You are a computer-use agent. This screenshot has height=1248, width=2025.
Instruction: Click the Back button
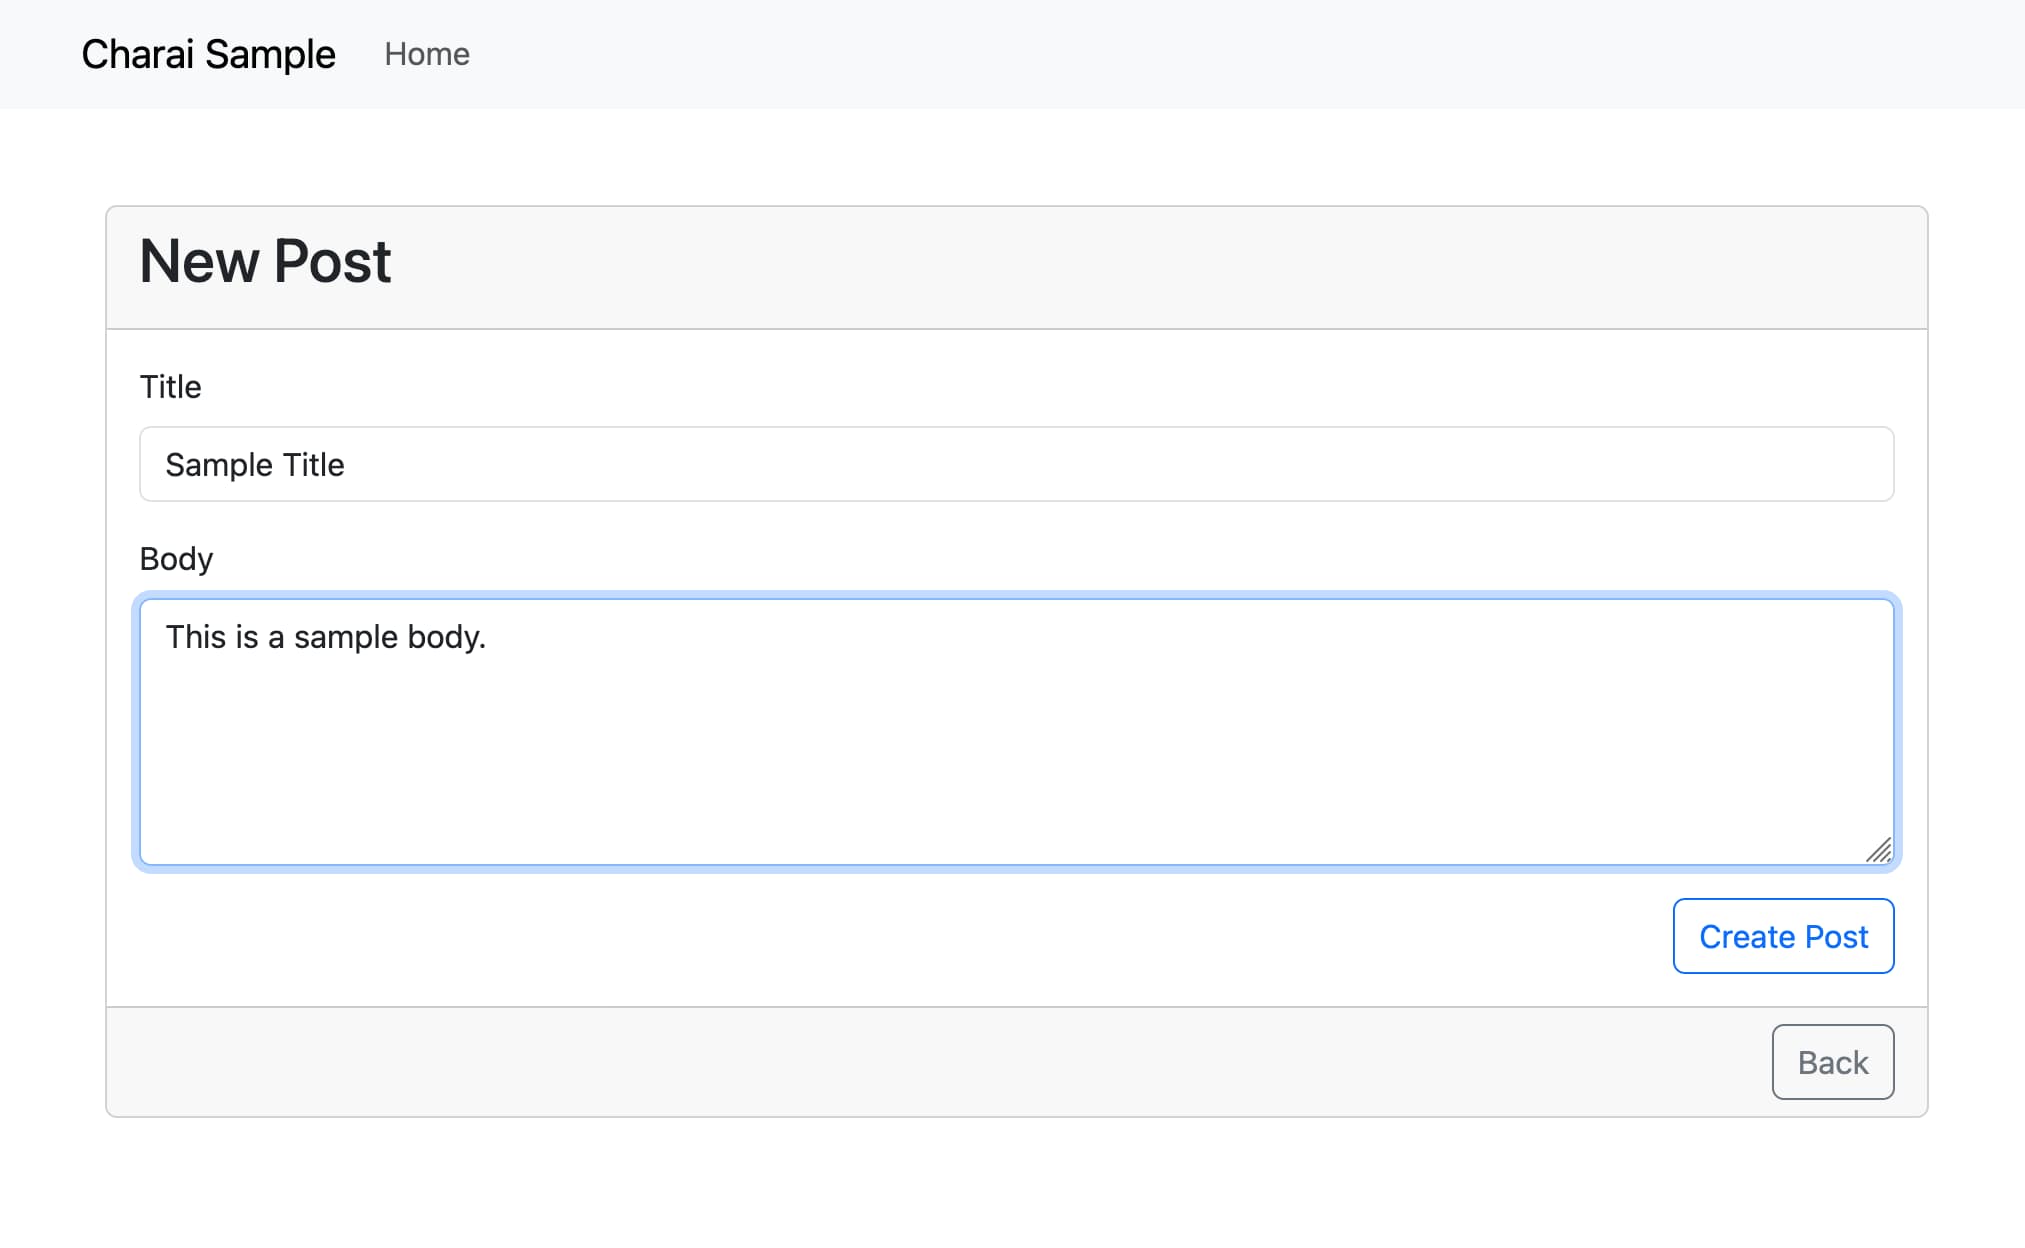(1833, 1062)
